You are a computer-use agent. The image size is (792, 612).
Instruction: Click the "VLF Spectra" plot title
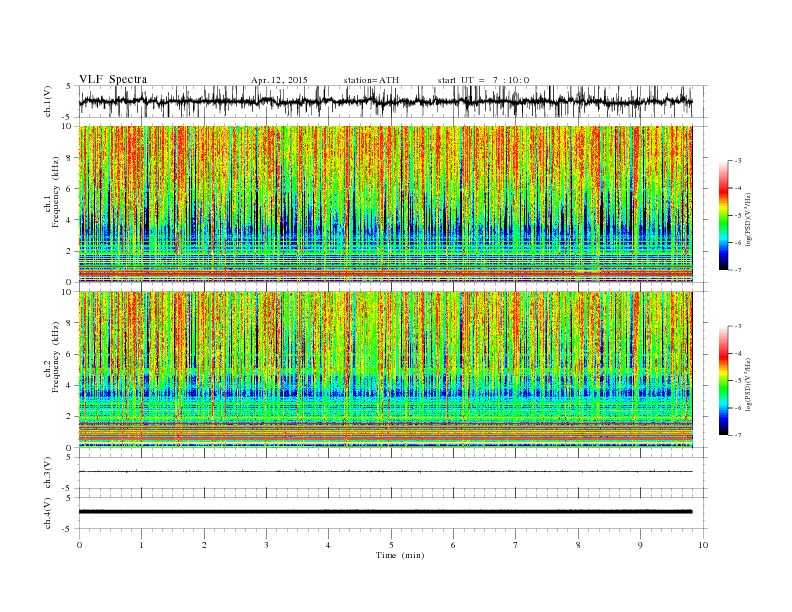click(x=113, y=79)
